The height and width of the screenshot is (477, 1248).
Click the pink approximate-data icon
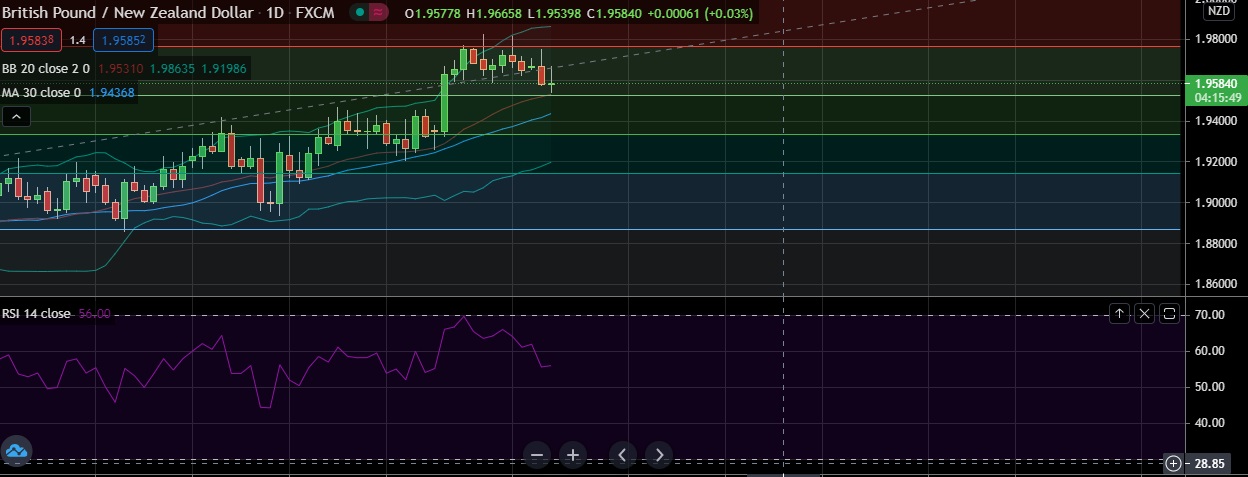coord(378,13)
